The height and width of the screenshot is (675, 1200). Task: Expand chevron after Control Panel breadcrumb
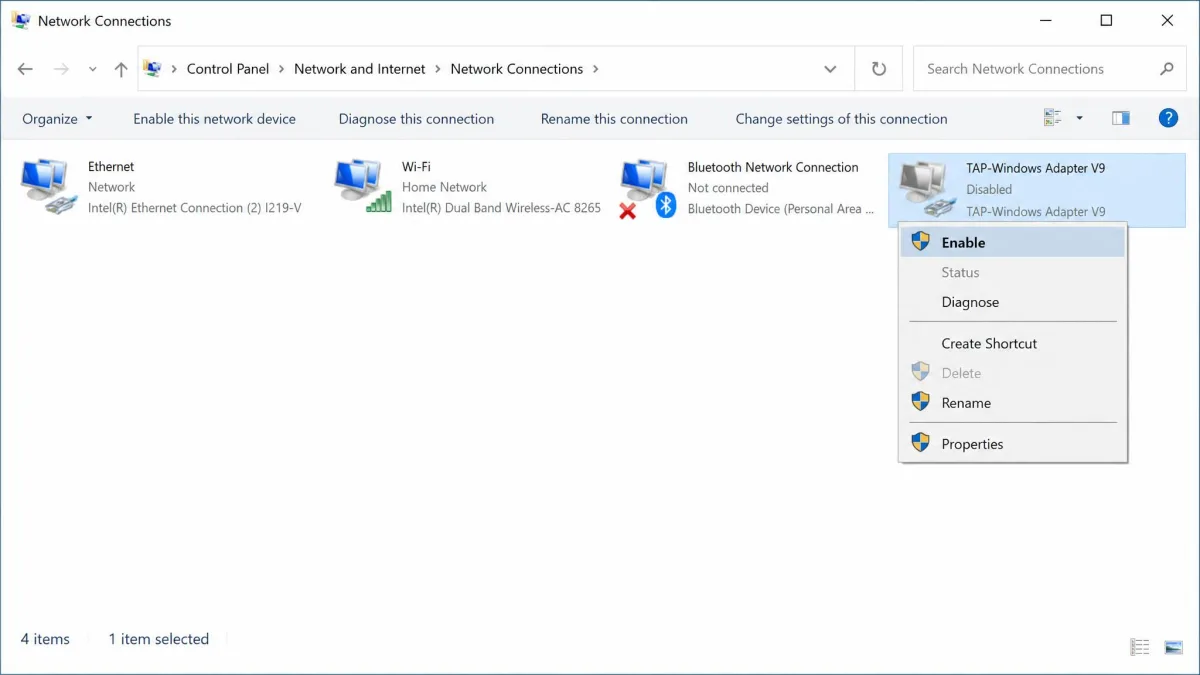coord(281,69)
